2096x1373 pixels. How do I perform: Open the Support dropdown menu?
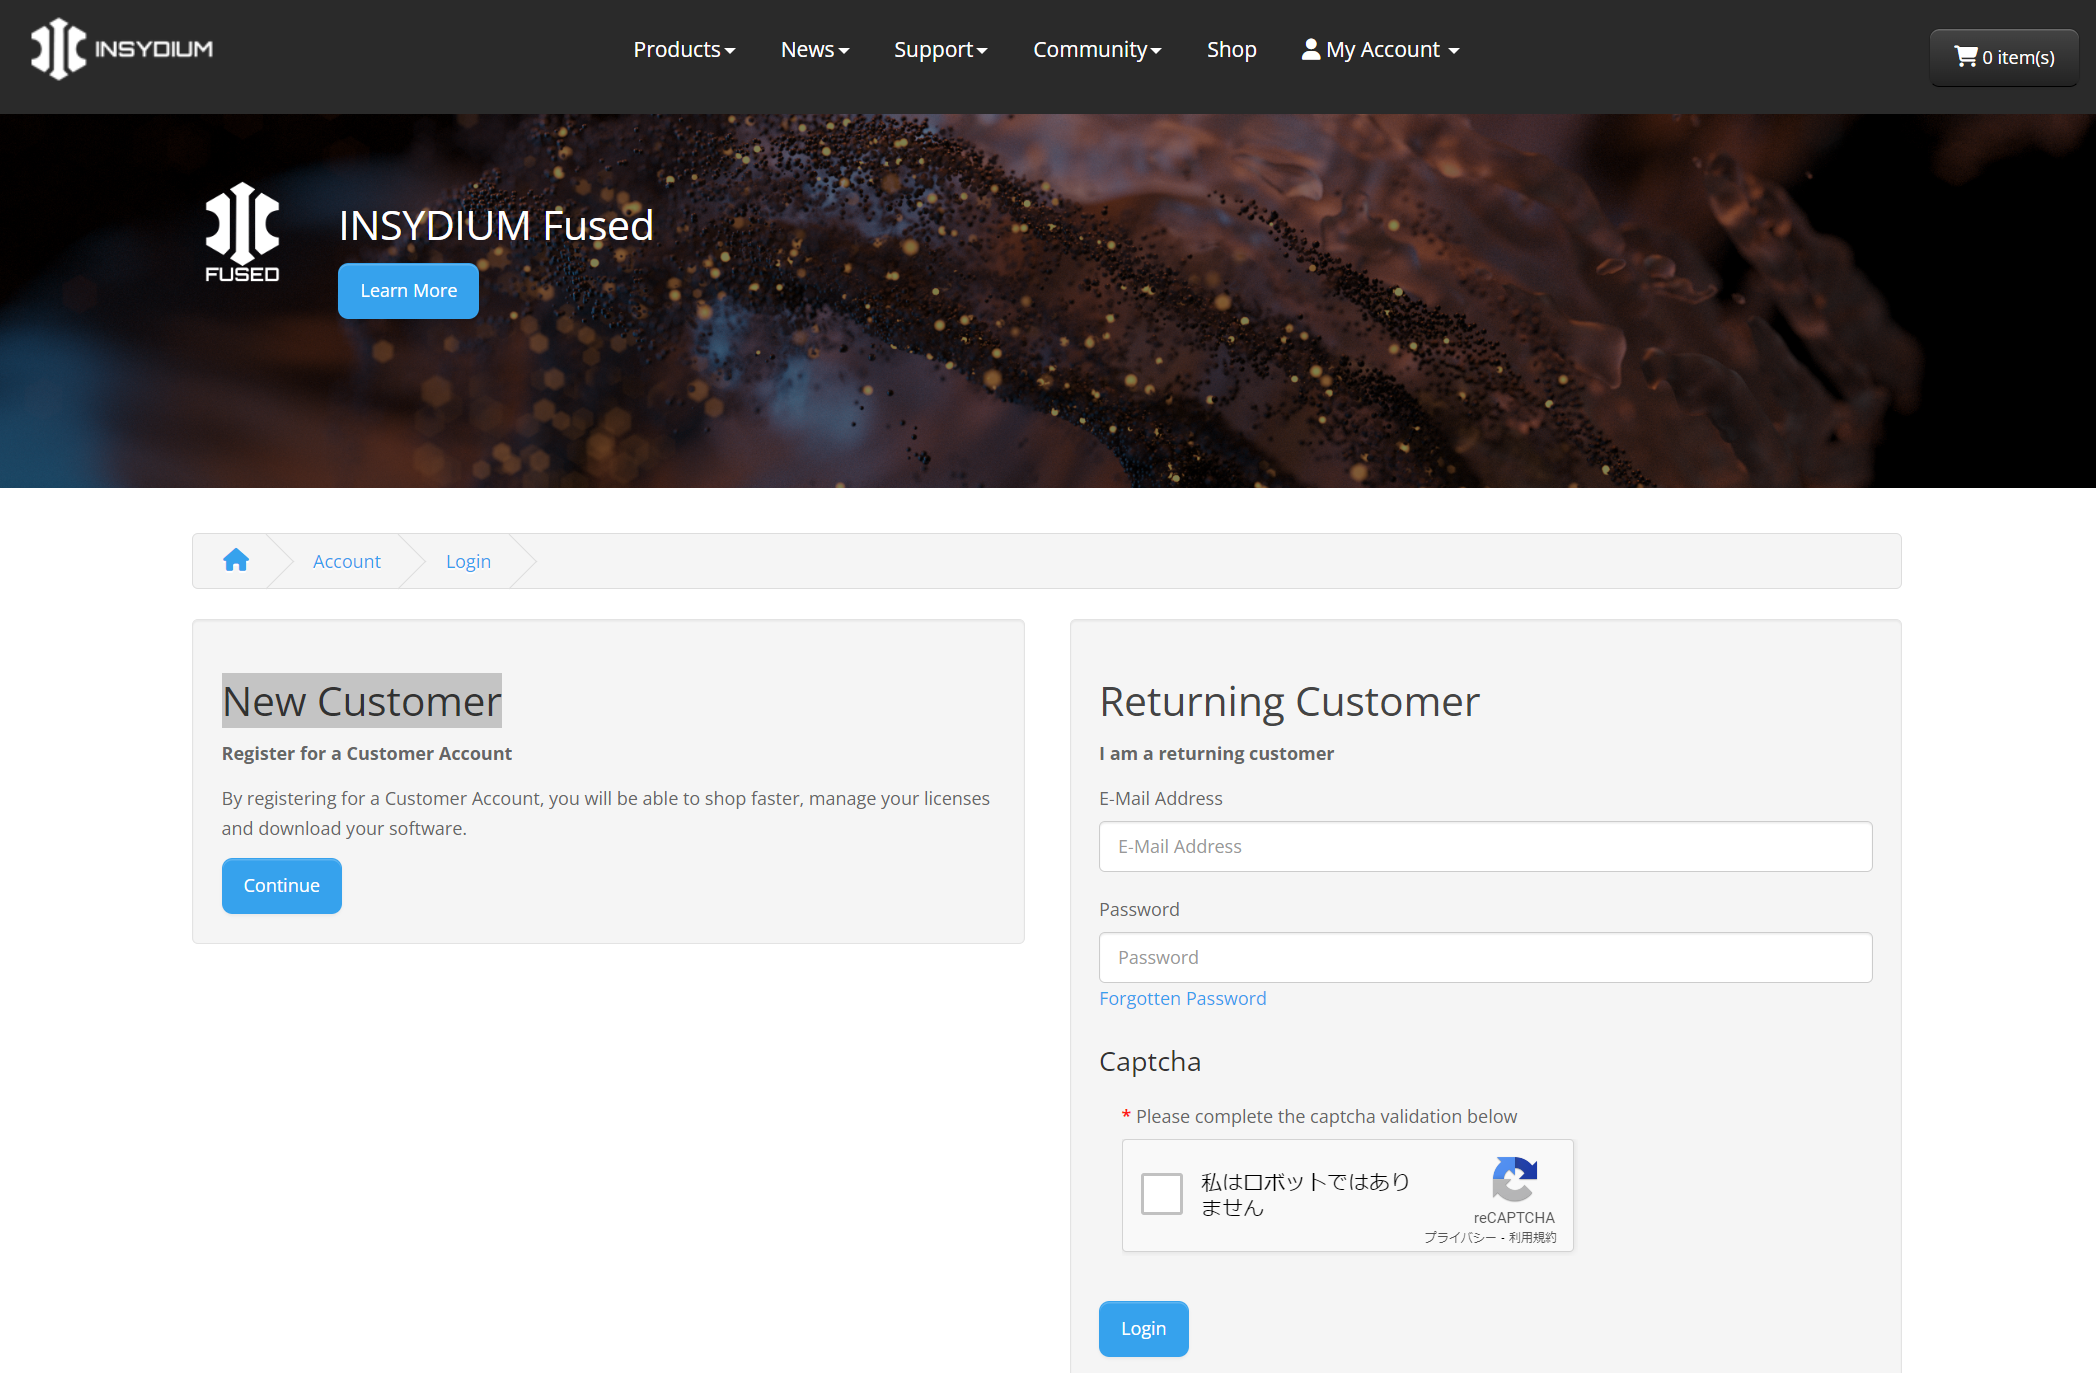tap(940, 49)
